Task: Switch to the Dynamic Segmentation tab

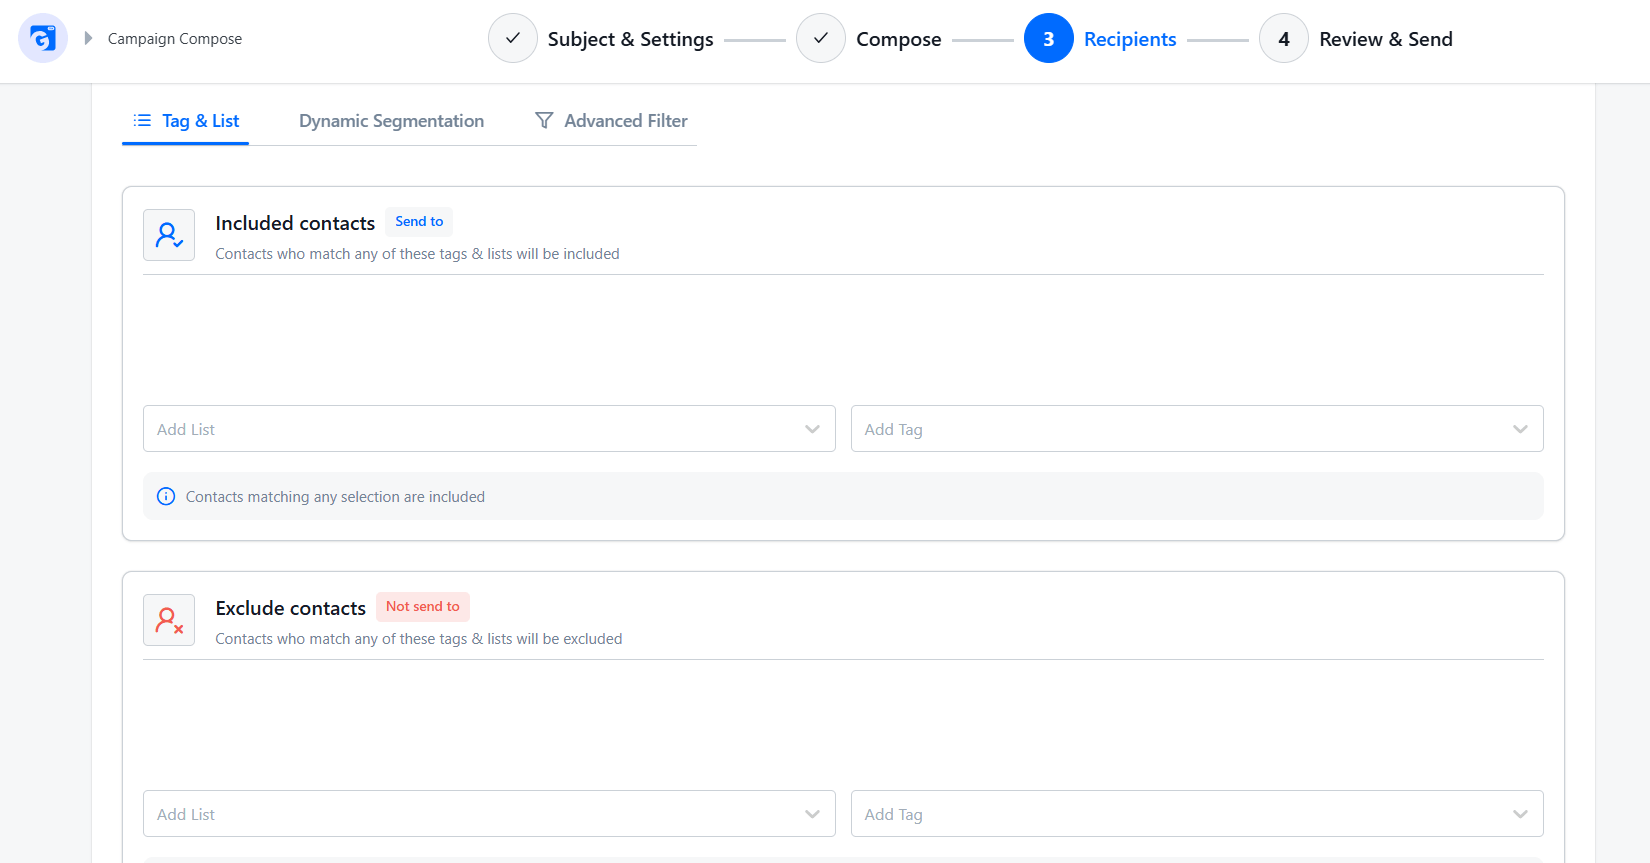Action: (x=391, y=120)
